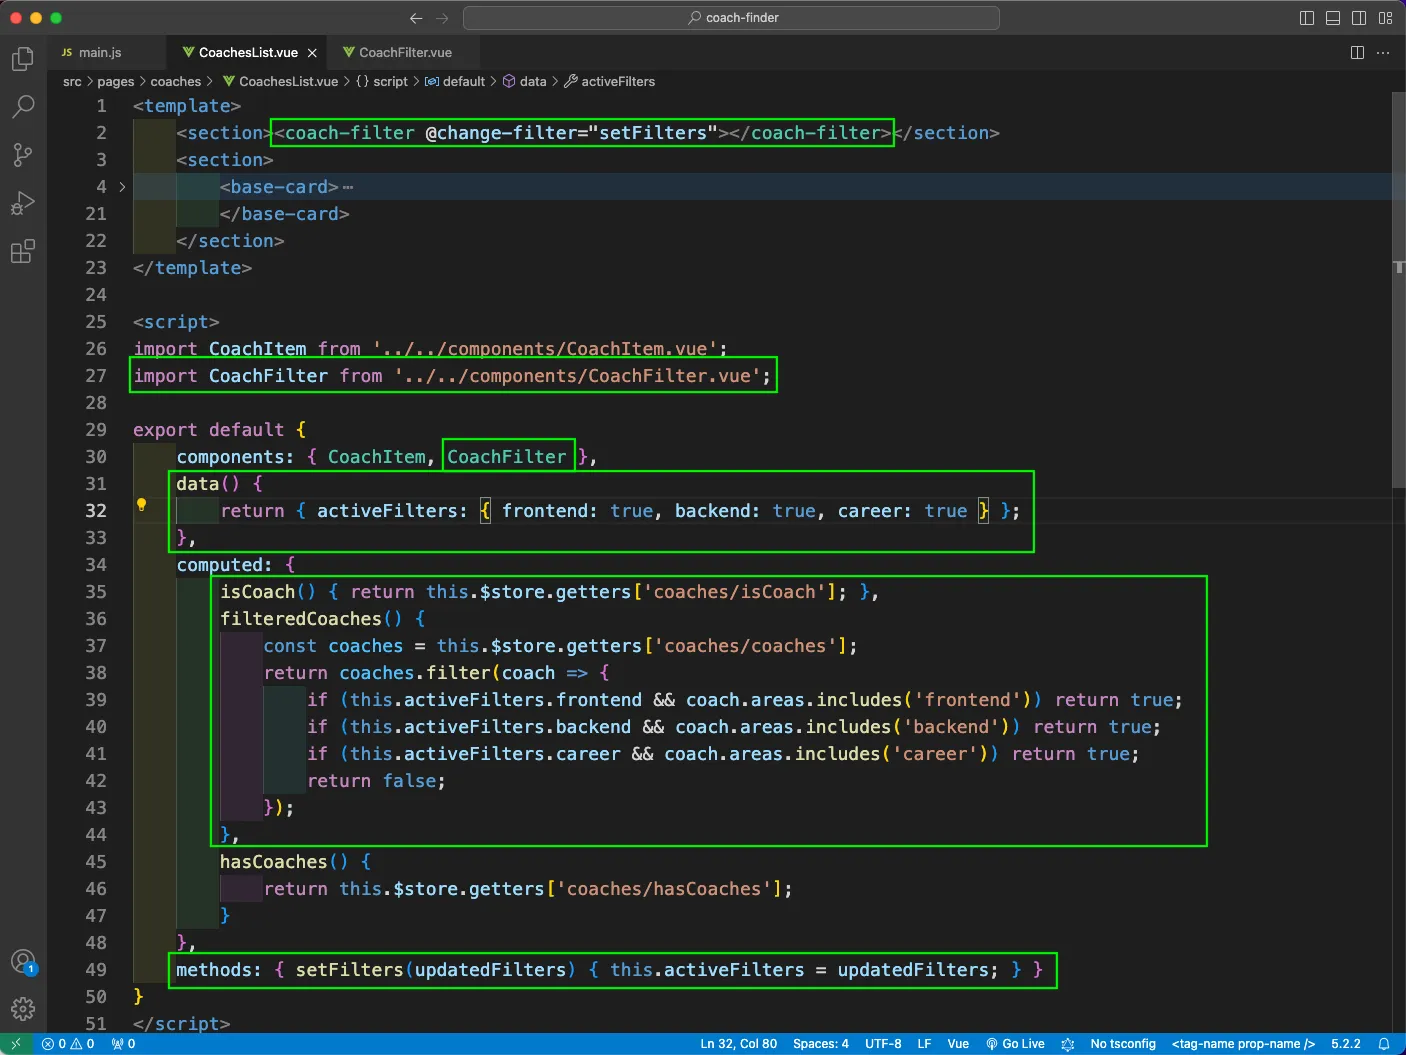The image size is (1406, 1055).
Task: Click 'return false;' on line 42
Action: [377, 781]
